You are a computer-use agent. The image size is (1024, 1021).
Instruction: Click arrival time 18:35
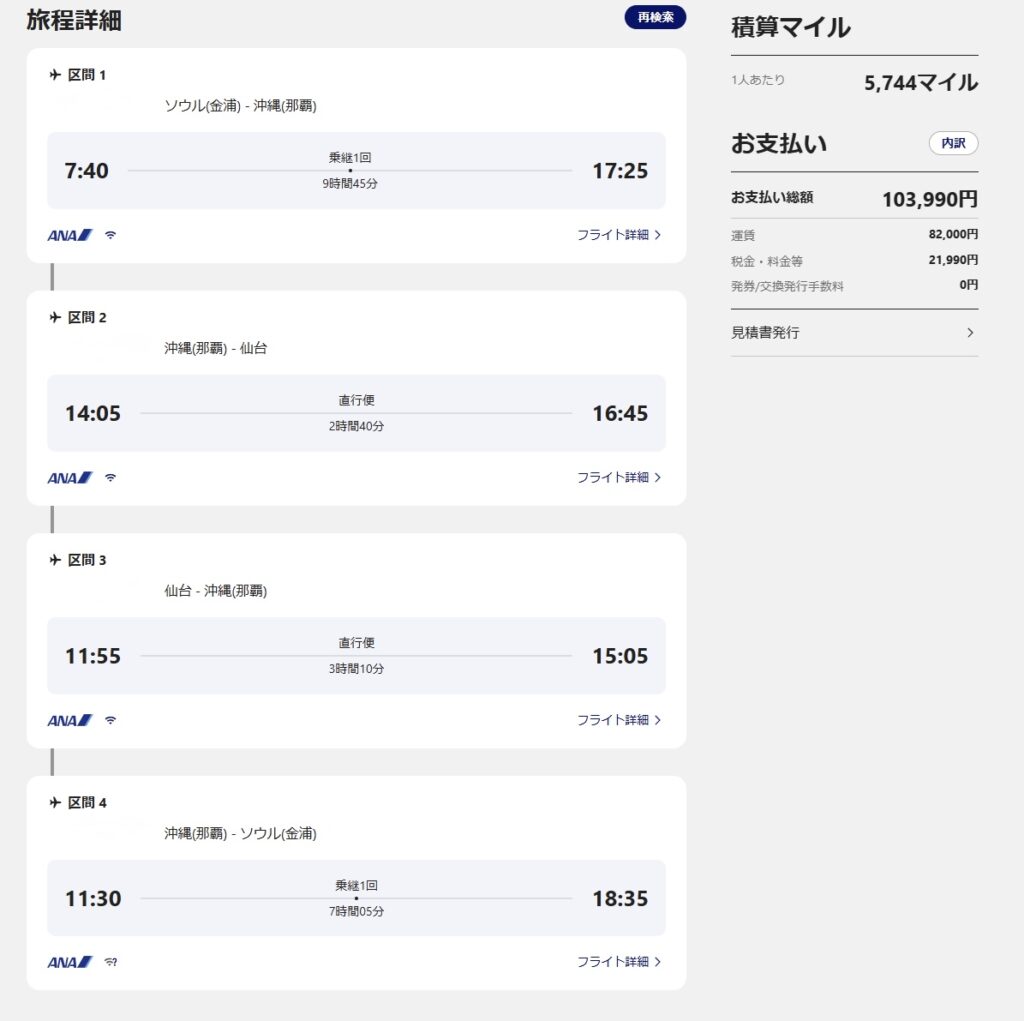click(620, 899)
